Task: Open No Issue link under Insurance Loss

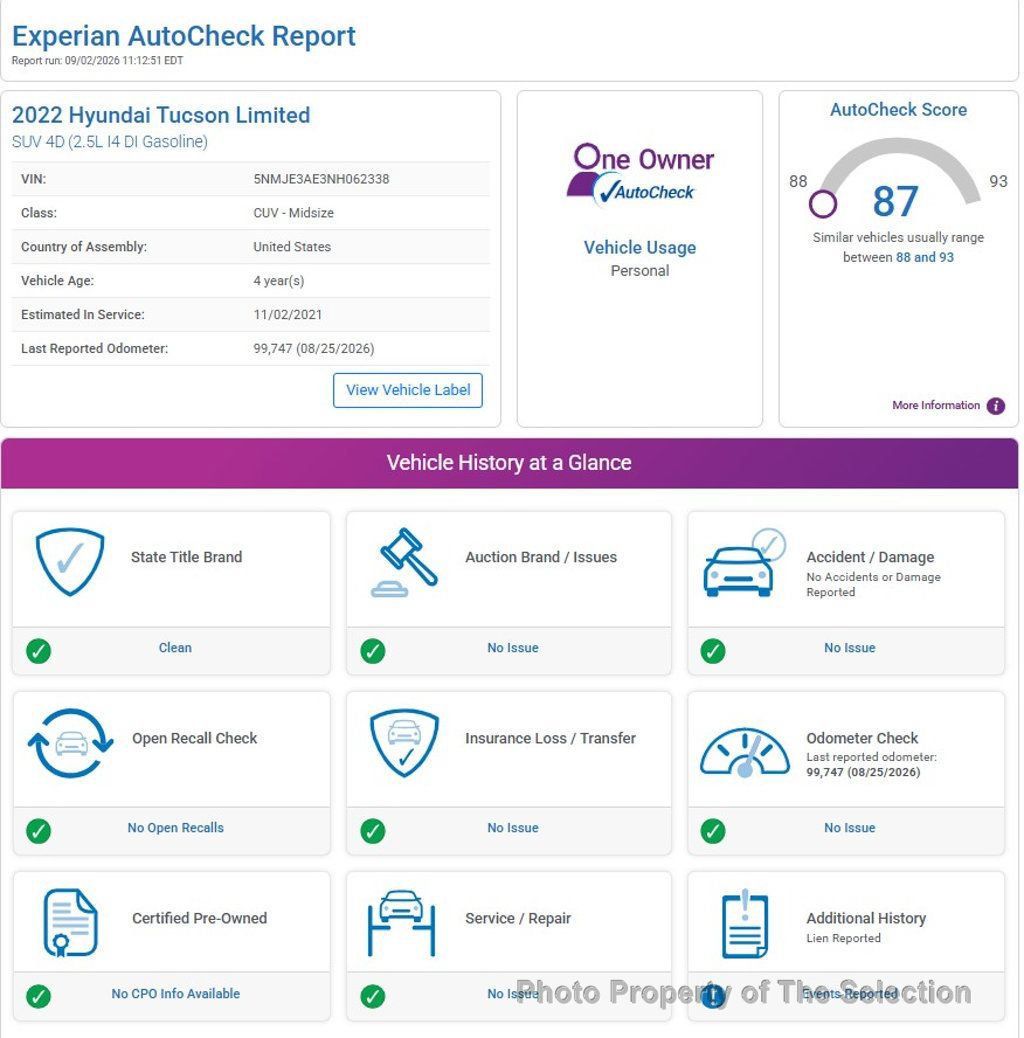Action: coord(513,827)
